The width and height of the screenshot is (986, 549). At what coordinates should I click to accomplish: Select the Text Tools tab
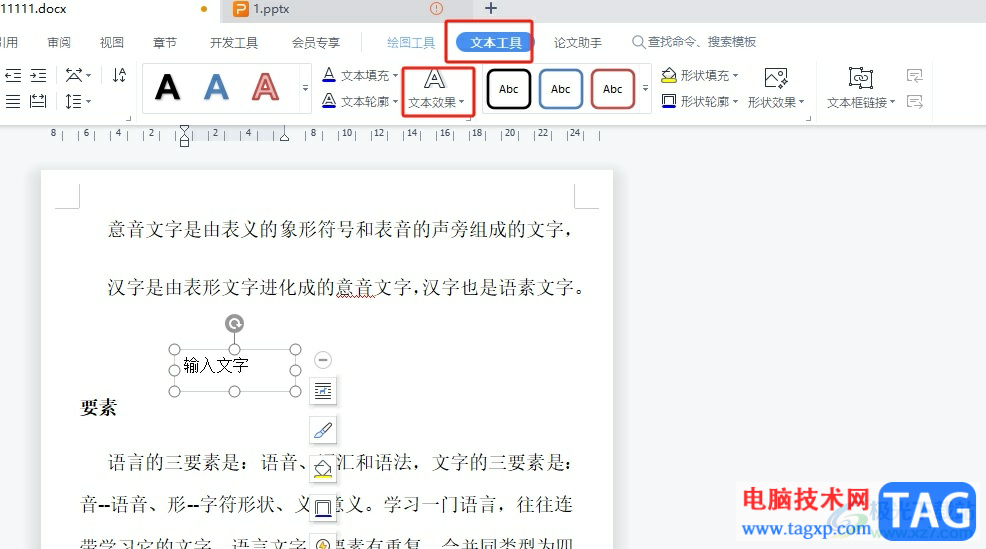click(x=495, y=42)
